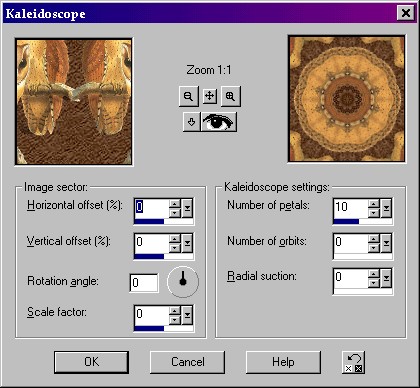Increase Vertical offset with up arrow

[175, 239]
